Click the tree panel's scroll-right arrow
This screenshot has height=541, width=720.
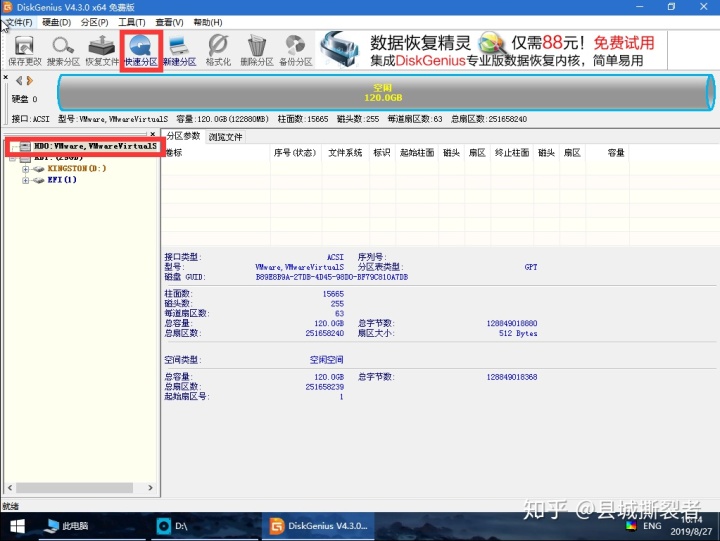150,487
